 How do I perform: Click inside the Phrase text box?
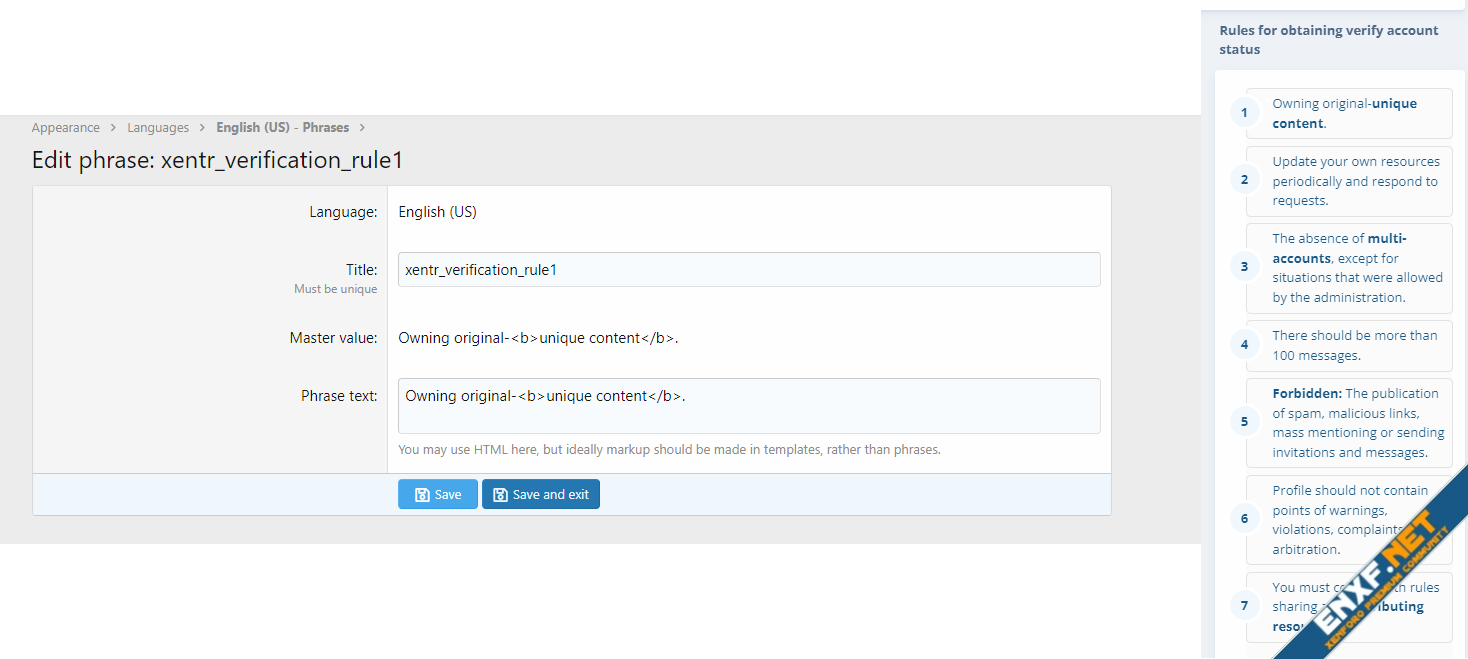pyautogui.click(x=748, y=406)
